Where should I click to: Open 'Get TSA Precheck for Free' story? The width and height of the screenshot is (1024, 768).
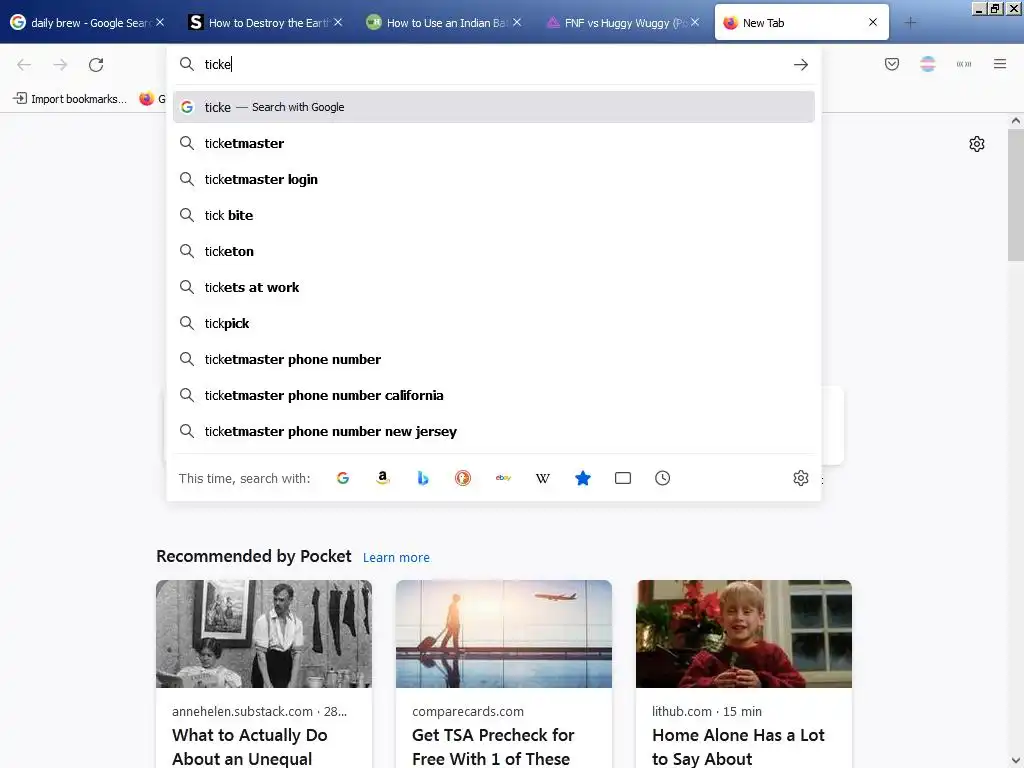click(x=492, y=746)
